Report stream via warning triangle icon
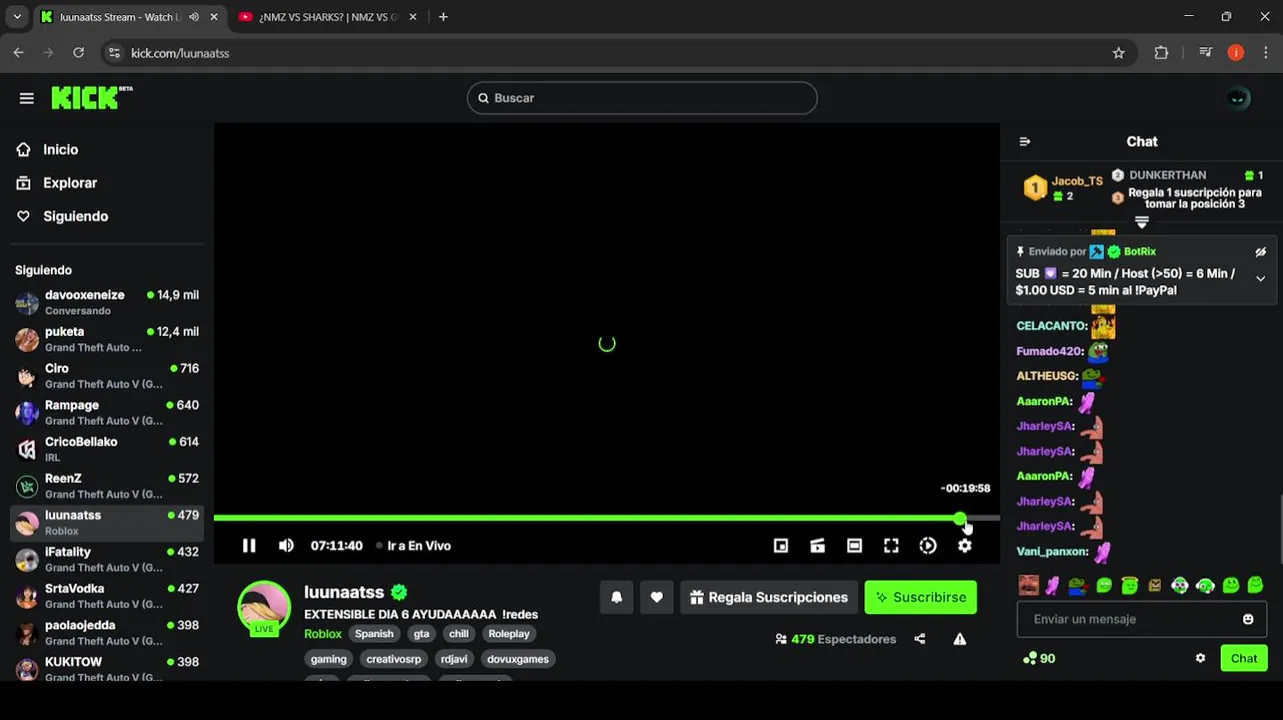Image resolution: width=1283 pixels, height=720 pixels. (x=960, y=639)
